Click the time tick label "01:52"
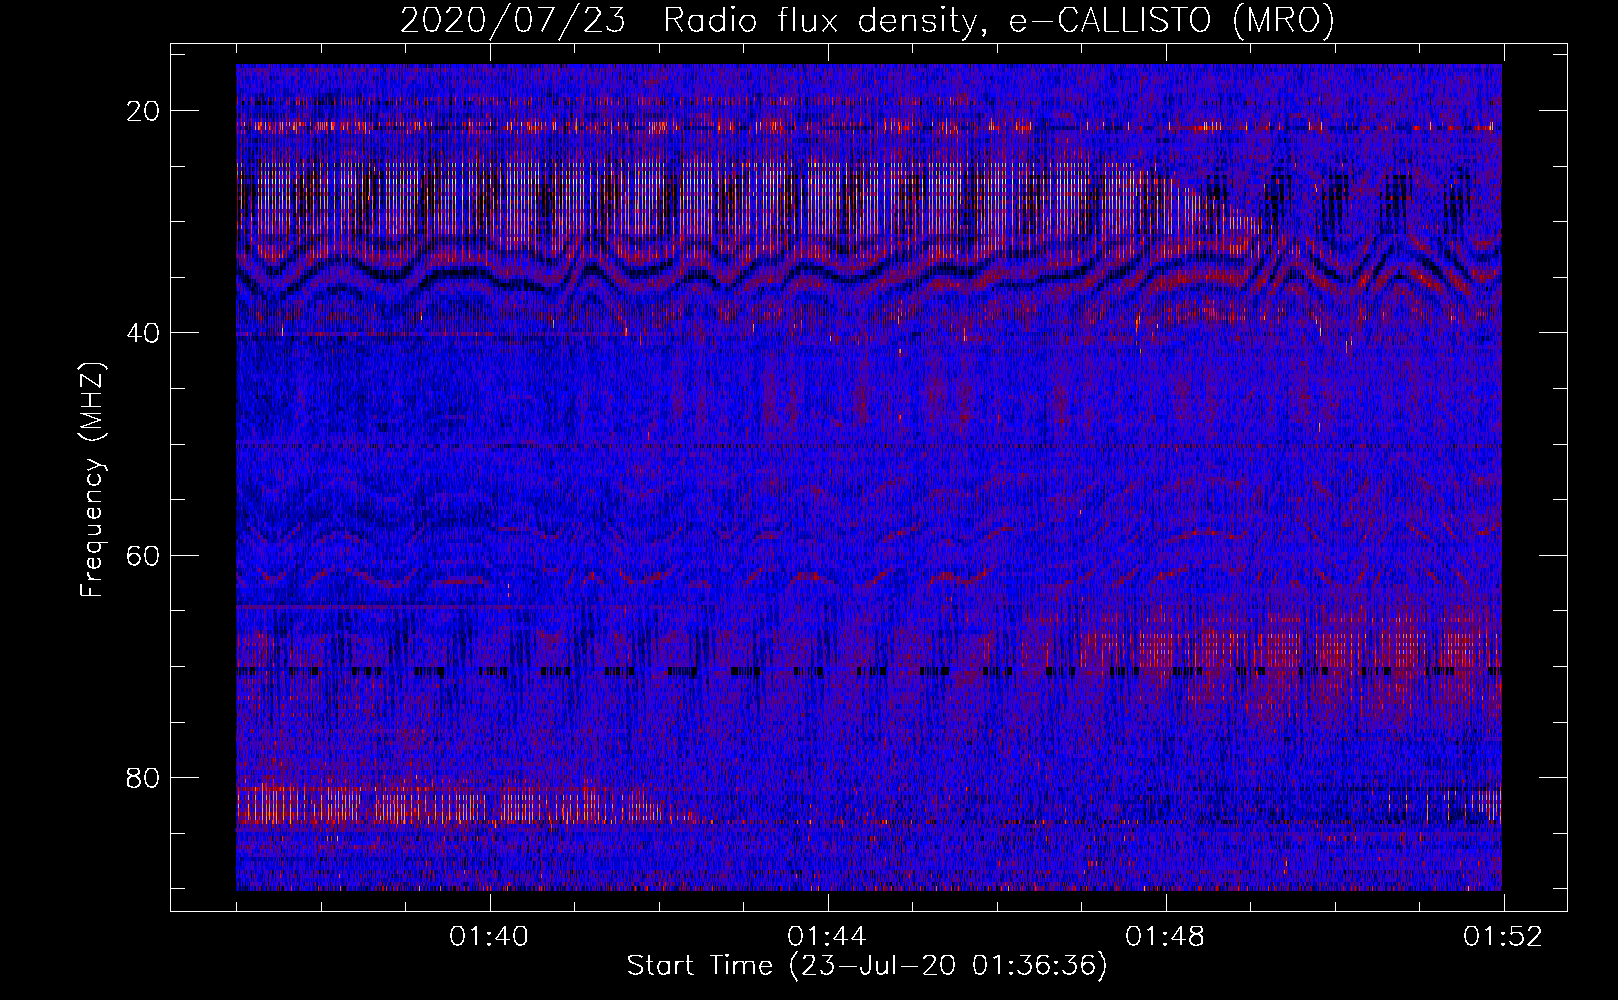This screenshot has height=1000, width=1618. point(1503,937)
